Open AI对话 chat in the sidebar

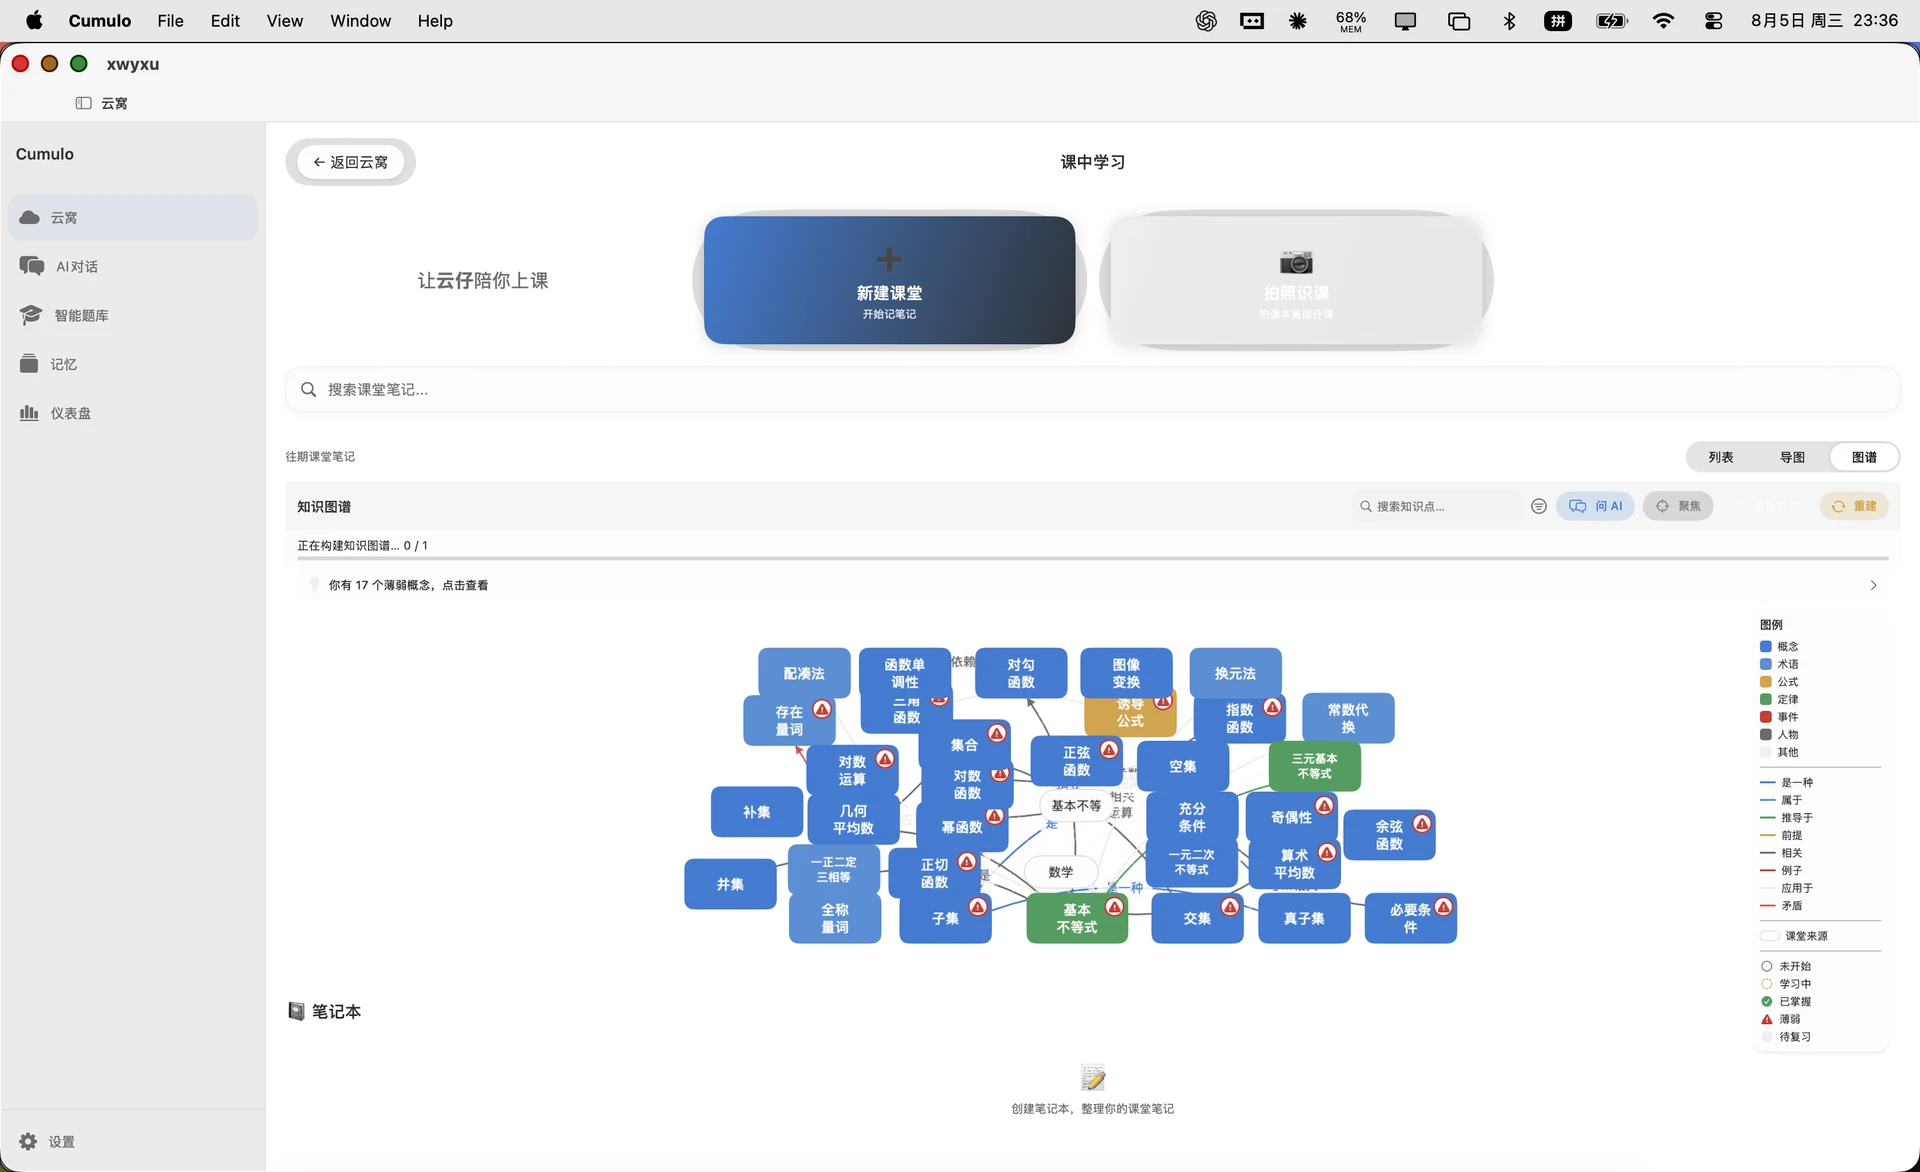pyautogui.click(x=132, y=266)
